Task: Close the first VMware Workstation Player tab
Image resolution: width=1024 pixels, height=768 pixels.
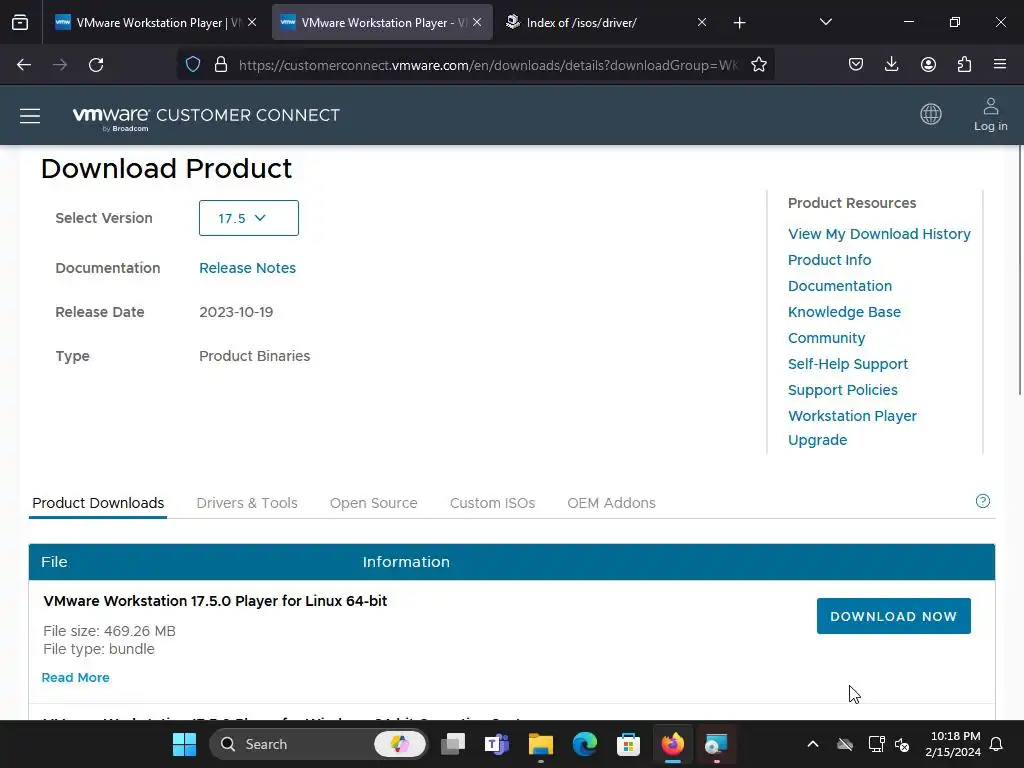Action: point(252,23)
